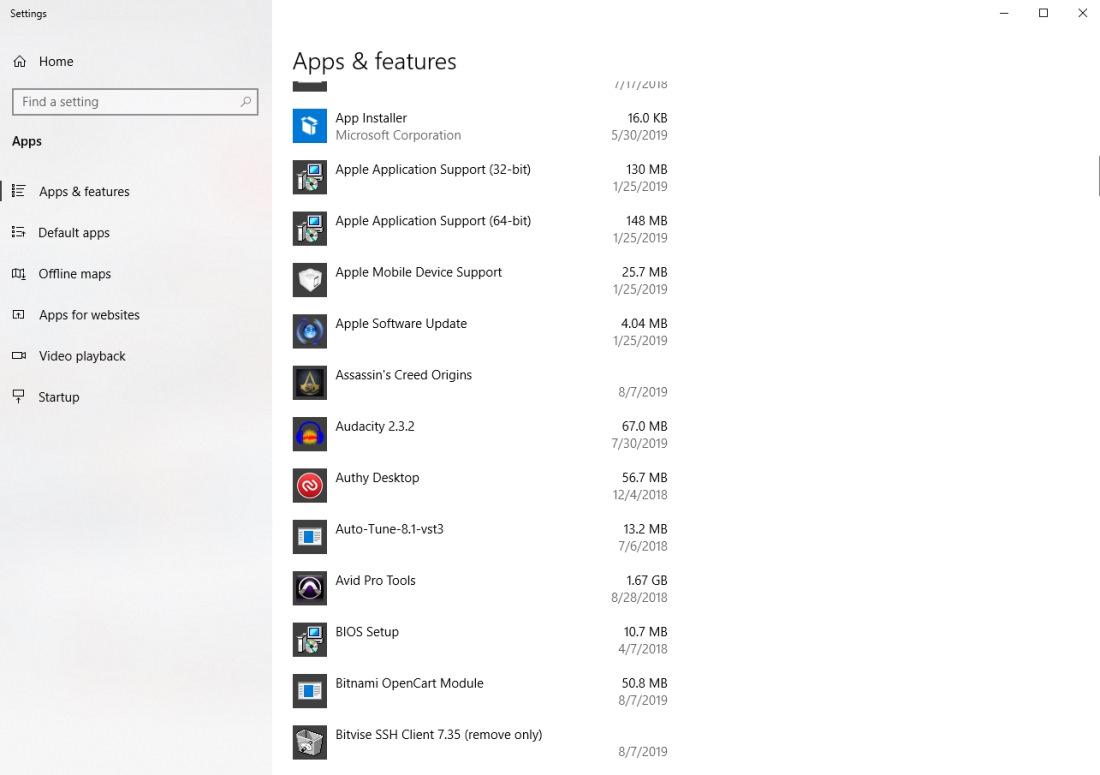The width and height of the screenshot is (1100, 775).
Task: Click the App Installer app icon
Action: point(309,126)
